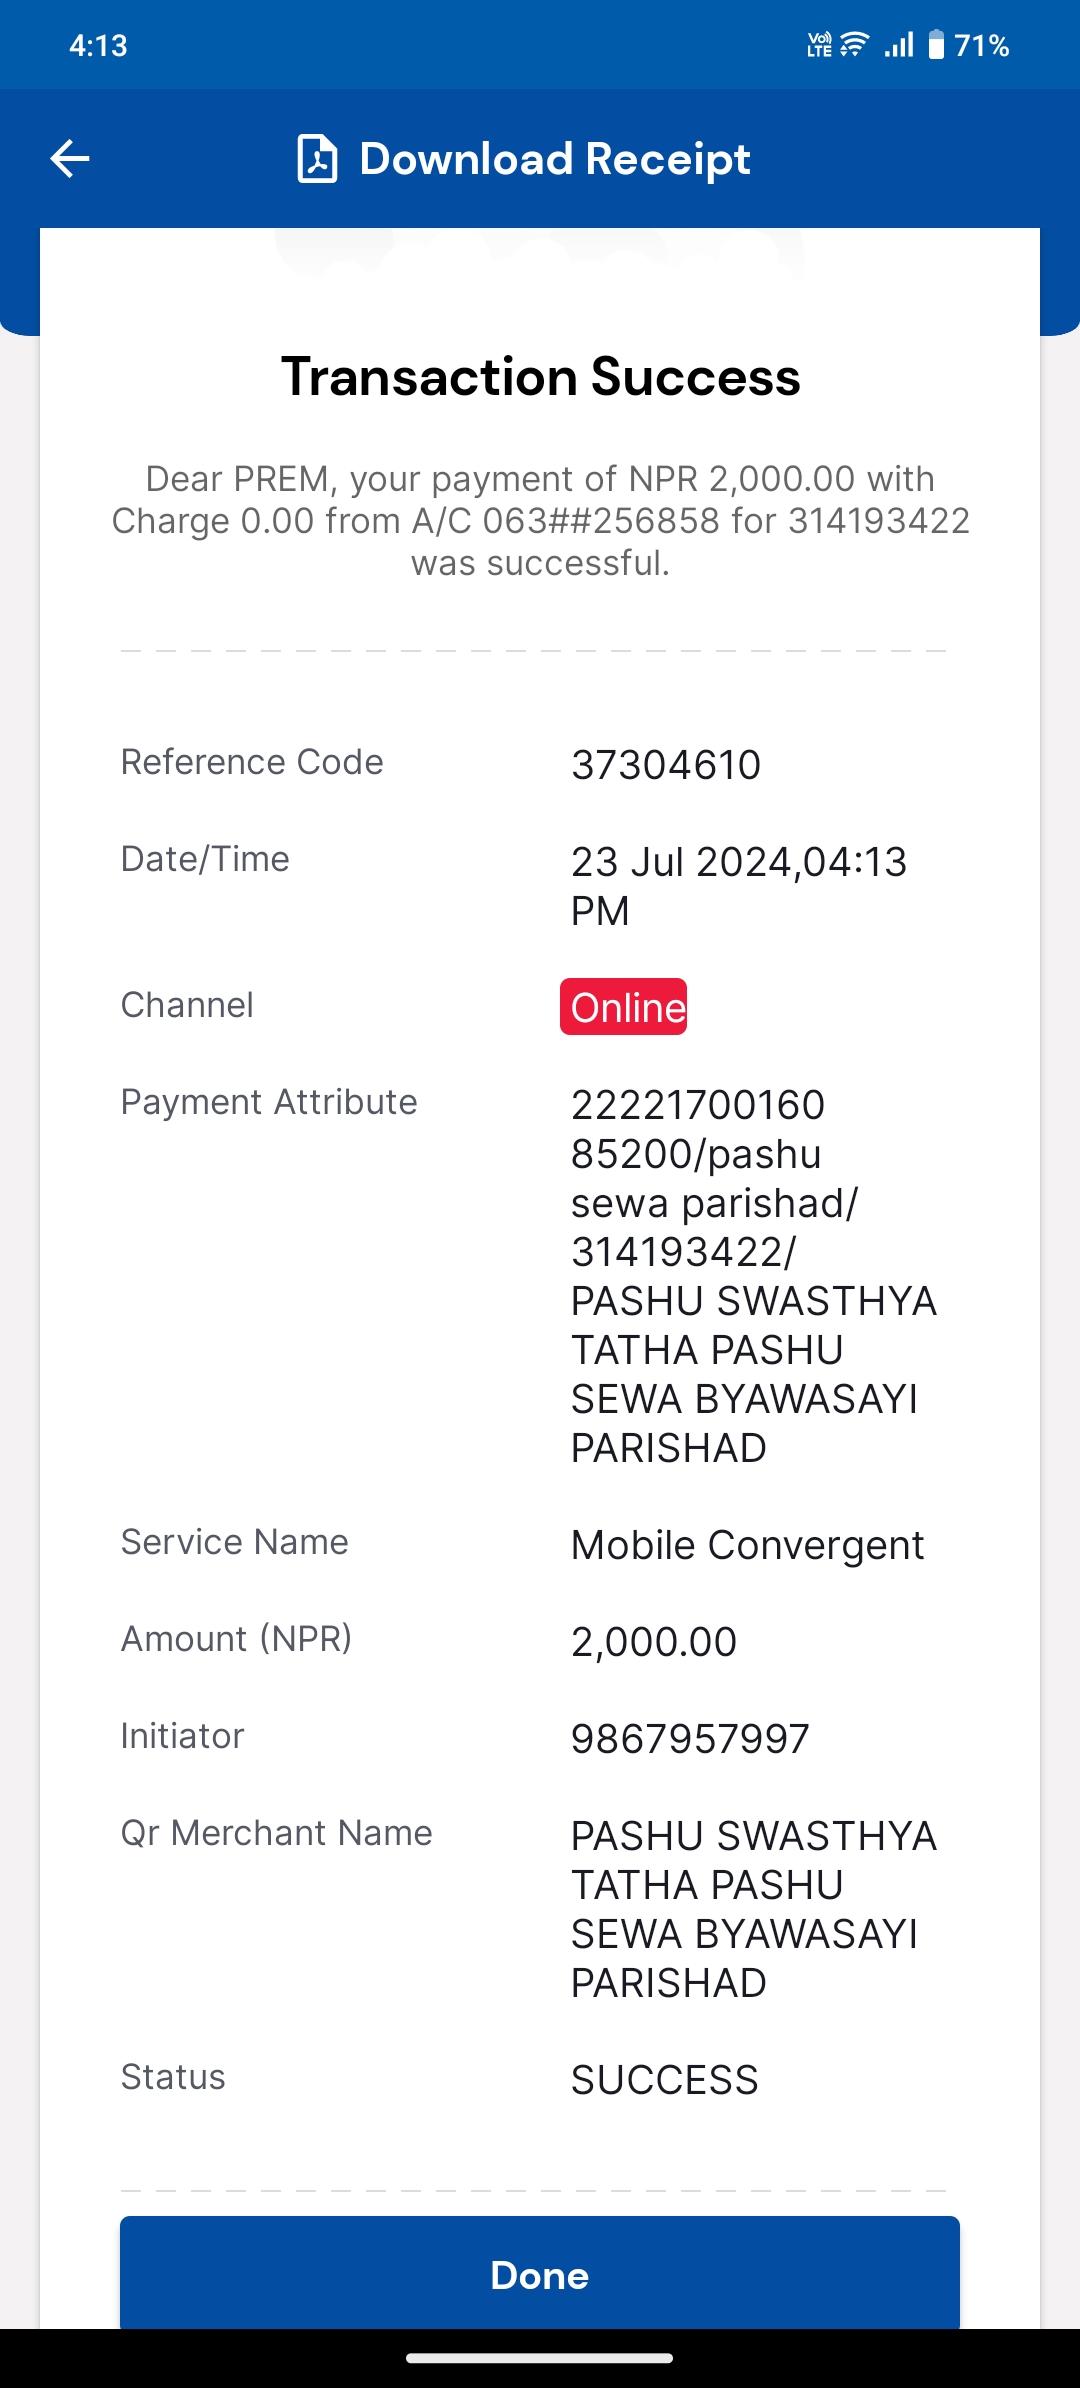
Task: Tap the red Online channel badge
Action: coord(623,1007)
